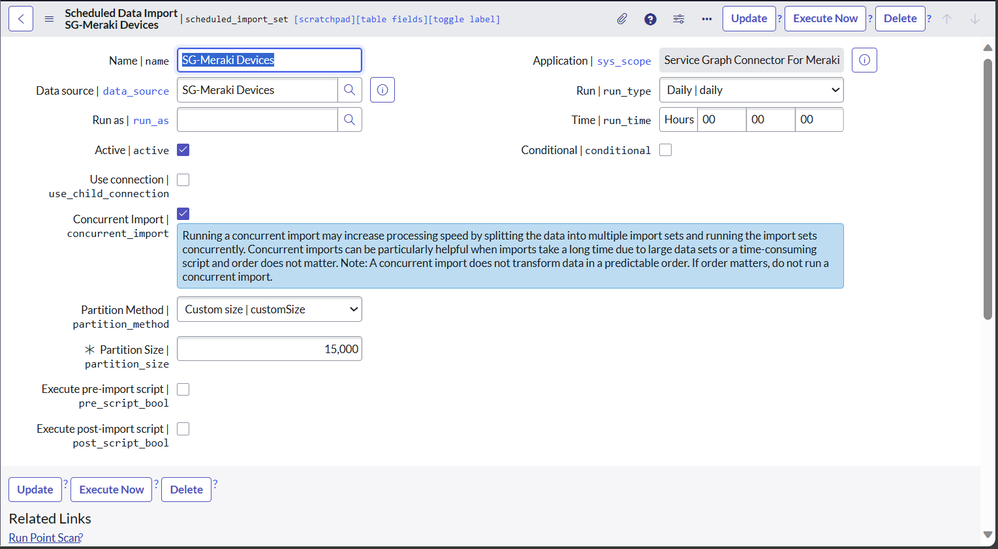The height and width of the screenshot is (549, 998).
Task: Expand the Partition Method dropdown
Action: (269, 309)
